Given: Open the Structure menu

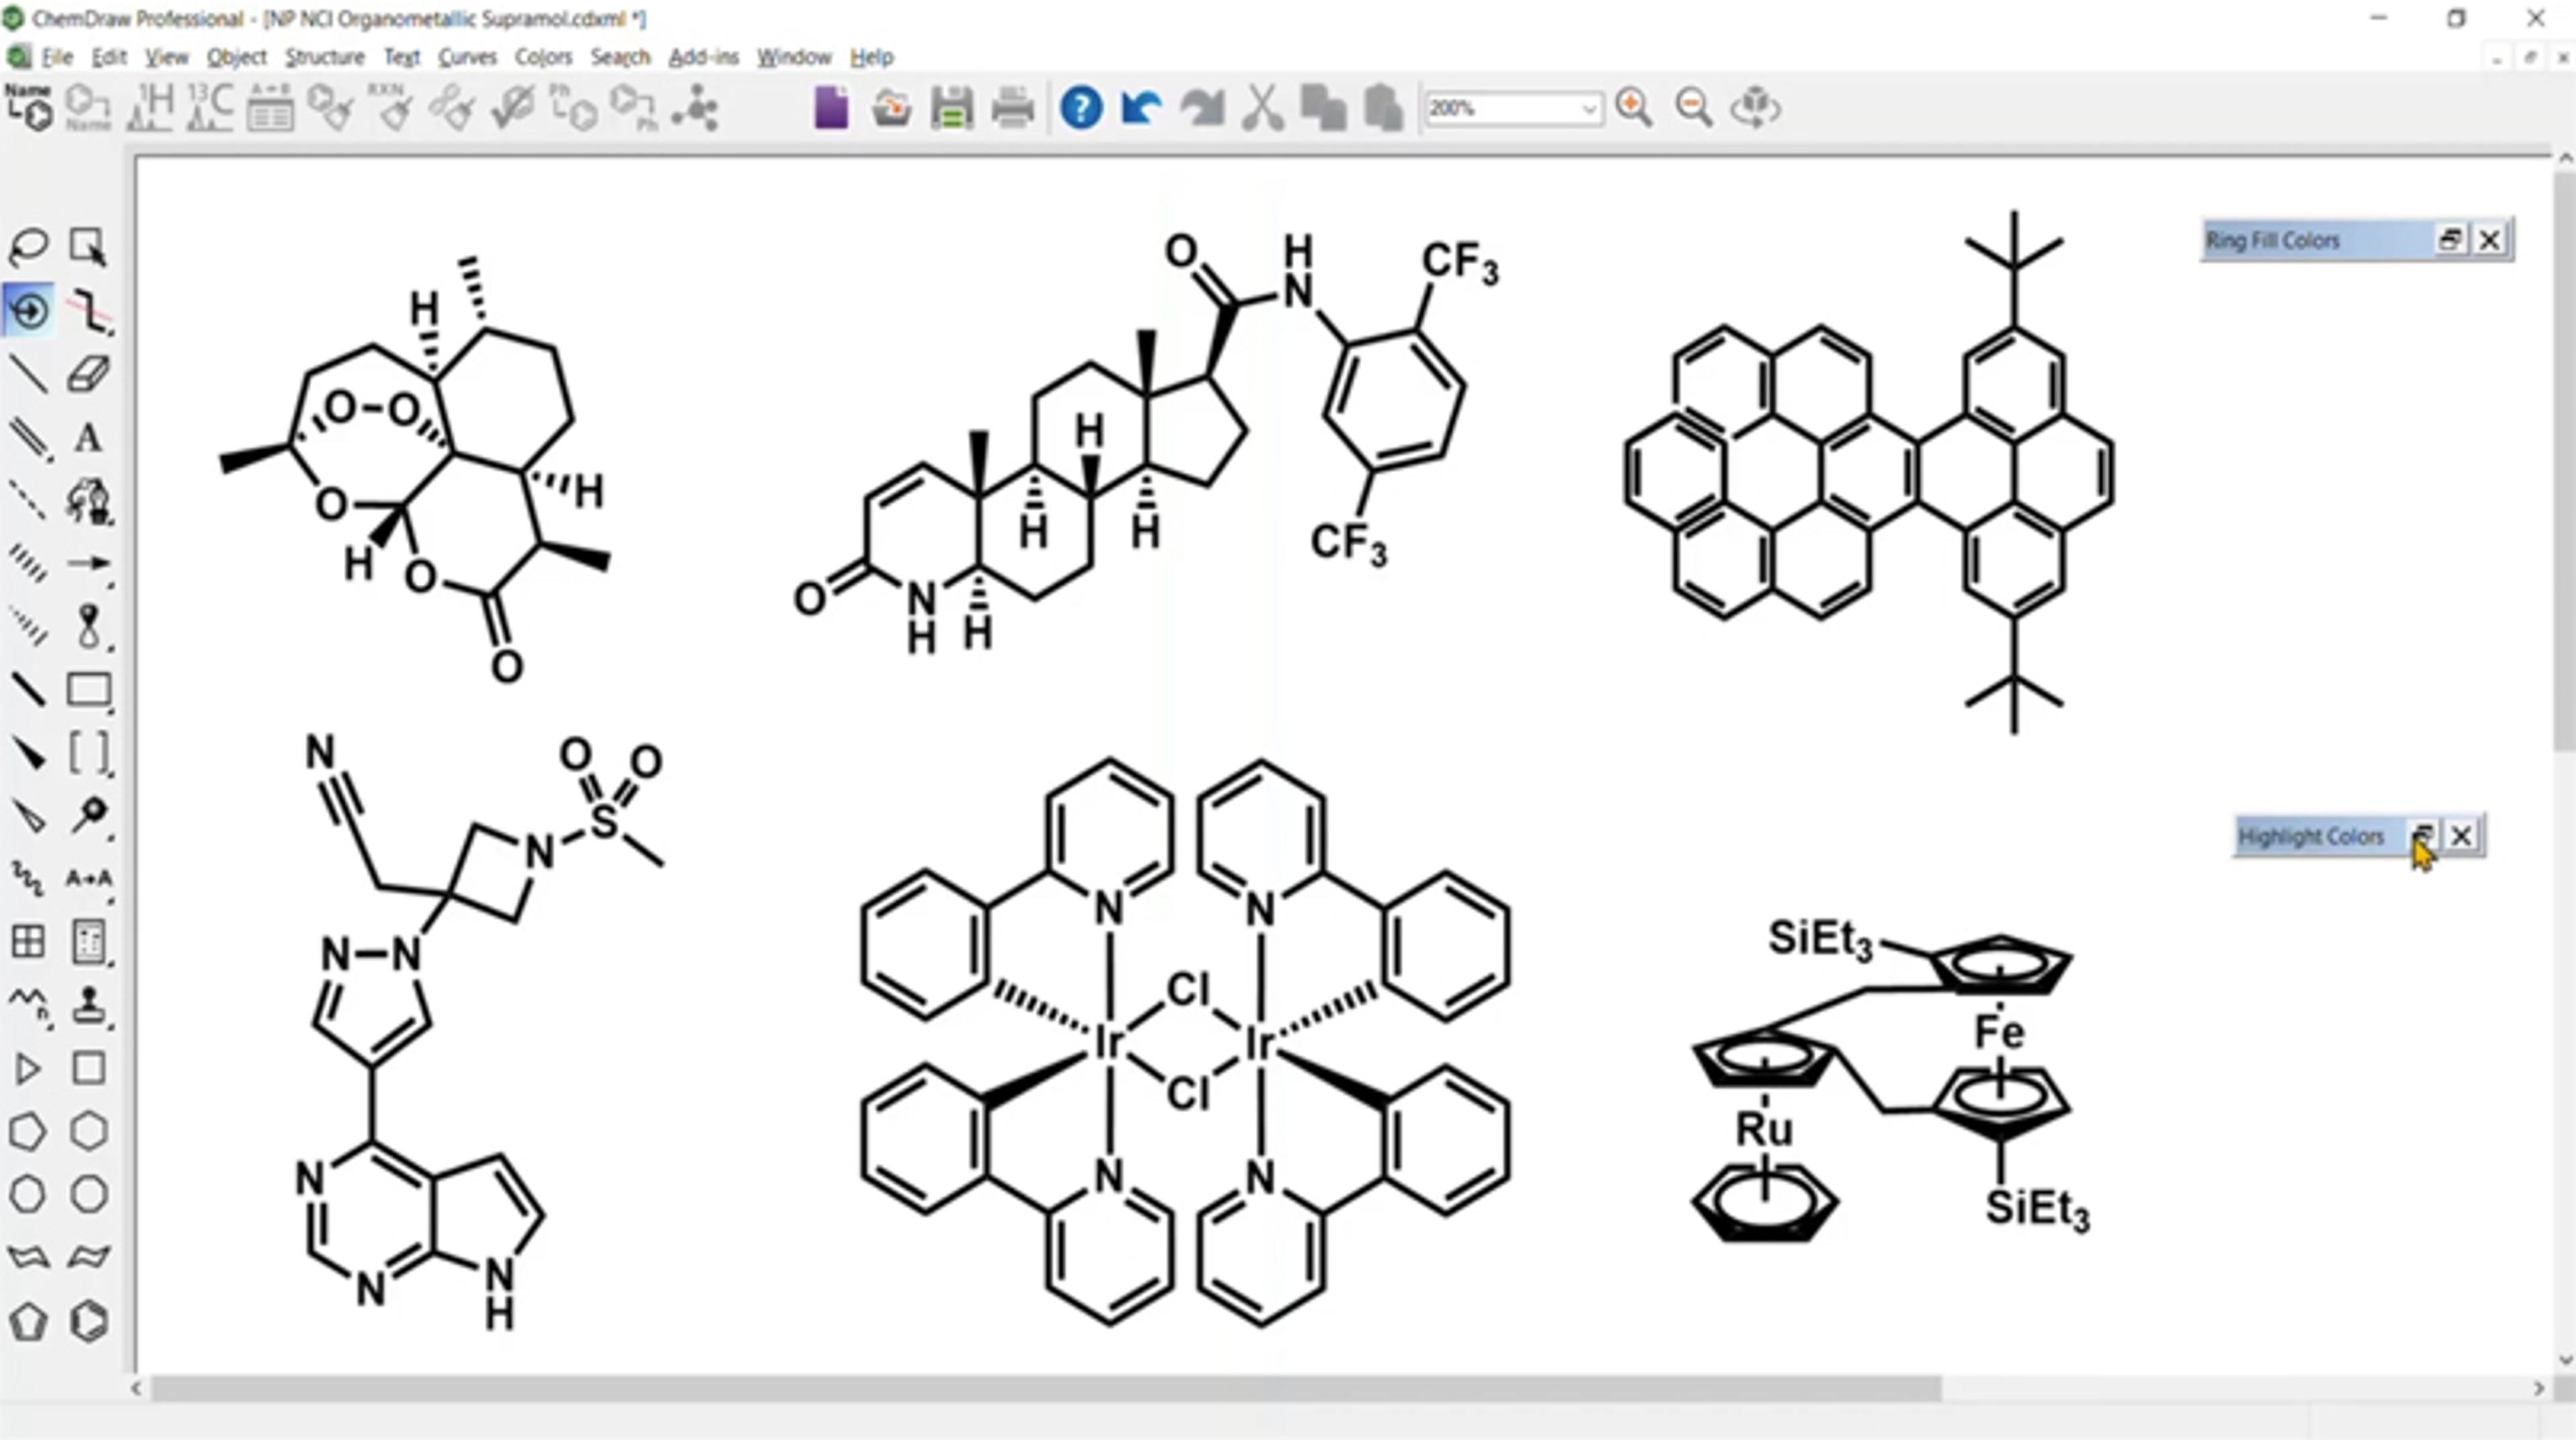Looking at the screenshot, I should click(324, 57).
